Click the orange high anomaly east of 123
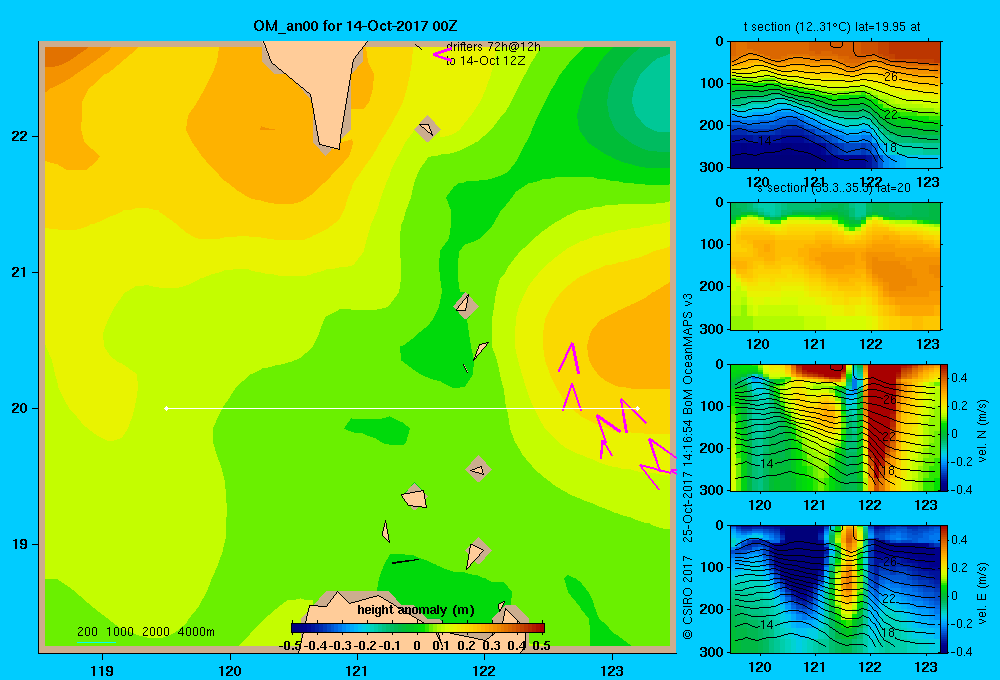 click(x=635, y=348)
